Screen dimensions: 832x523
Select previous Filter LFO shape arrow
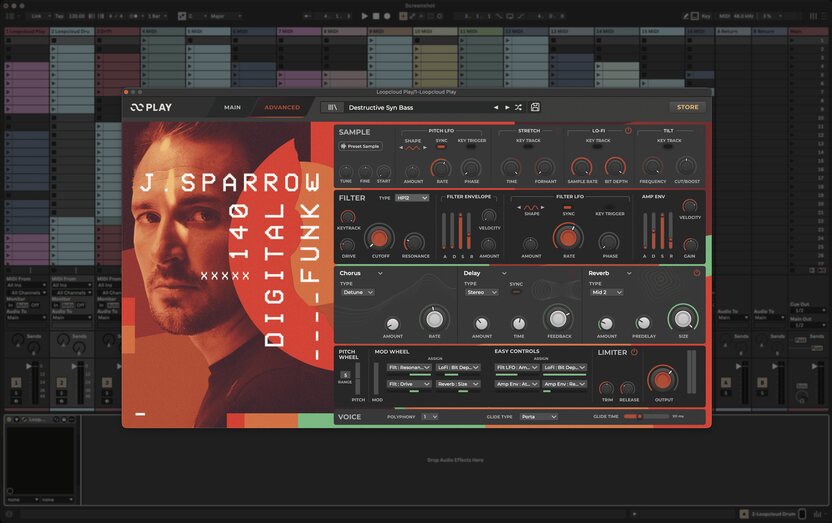(x=519, y=207)
